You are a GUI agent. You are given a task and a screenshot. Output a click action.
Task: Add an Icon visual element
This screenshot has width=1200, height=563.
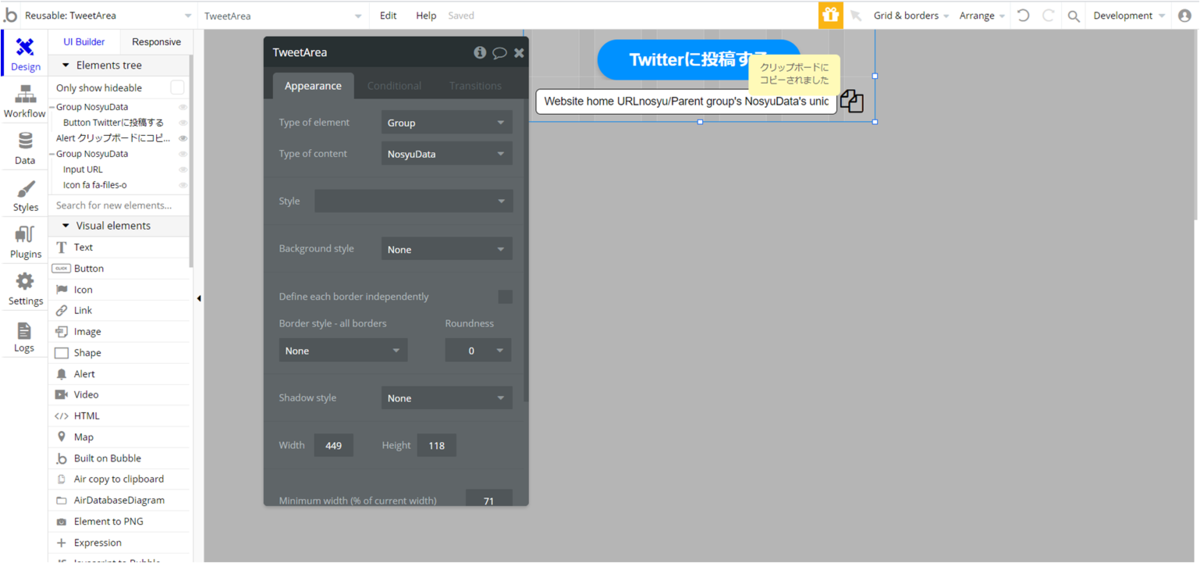click(119, 289)
